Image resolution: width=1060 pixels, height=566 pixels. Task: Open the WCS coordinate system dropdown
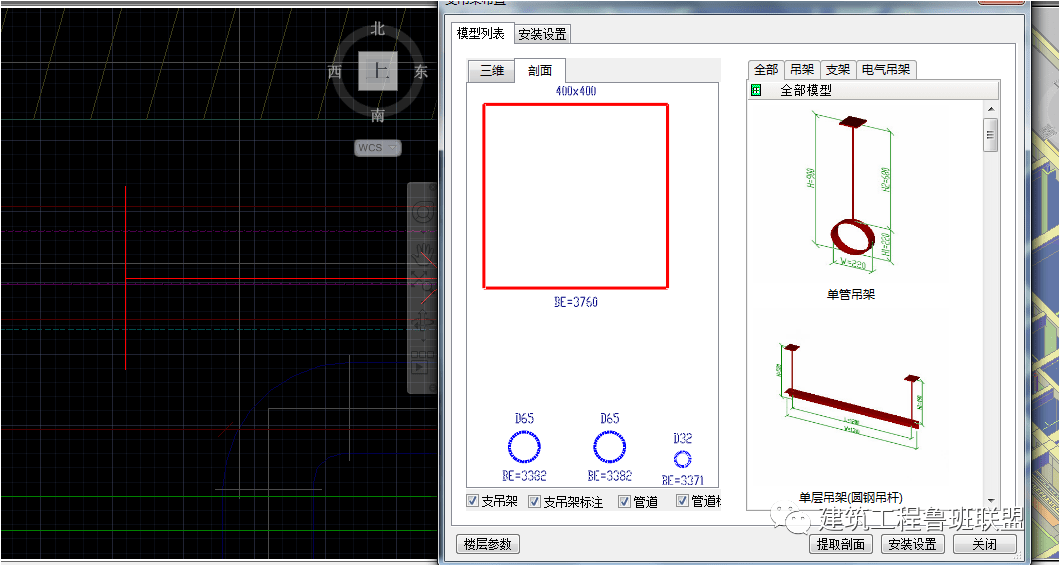click(378, 148)
